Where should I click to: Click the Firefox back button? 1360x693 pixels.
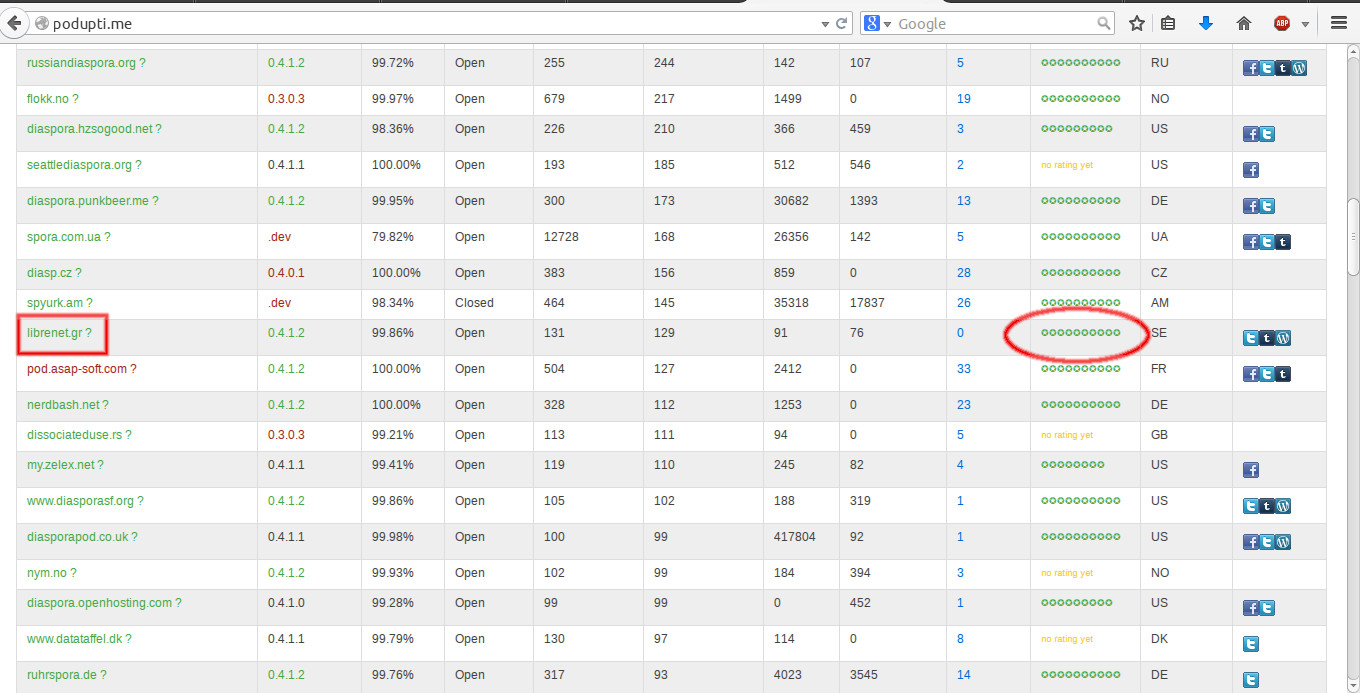[15, 23]
